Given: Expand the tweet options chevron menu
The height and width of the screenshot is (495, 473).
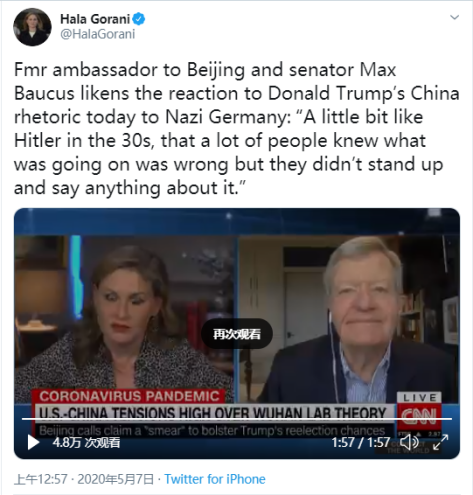Looking at the screenshot, I should (x=454, y=17).
